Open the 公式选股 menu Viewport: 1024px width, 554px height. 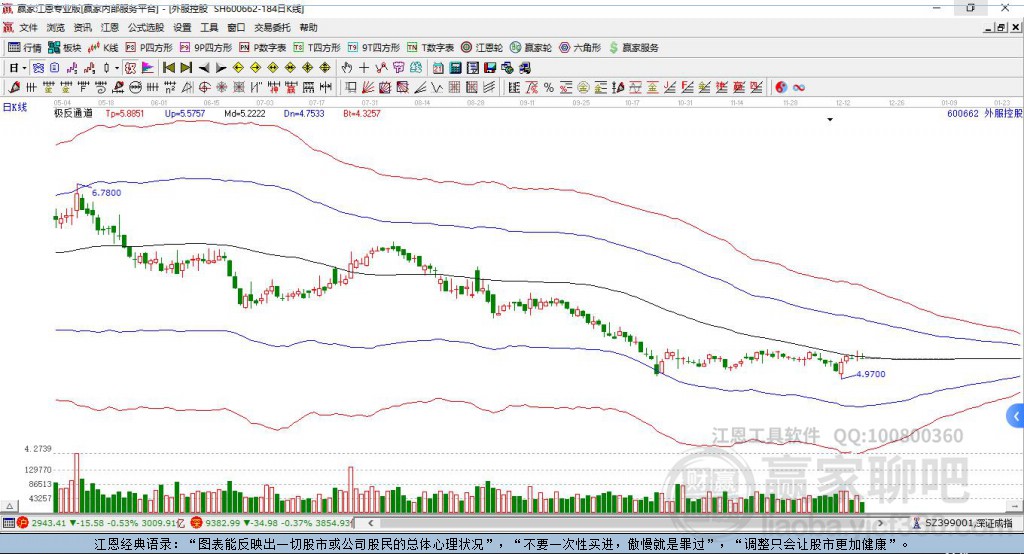coord(146,27)
